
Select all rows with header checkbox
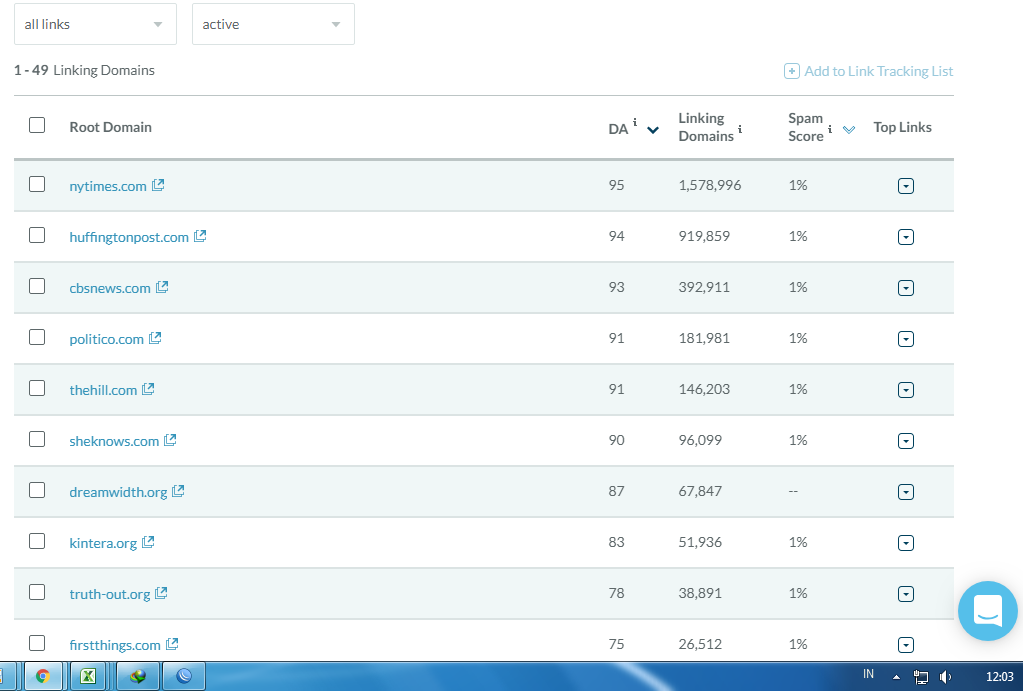[37, 125]
